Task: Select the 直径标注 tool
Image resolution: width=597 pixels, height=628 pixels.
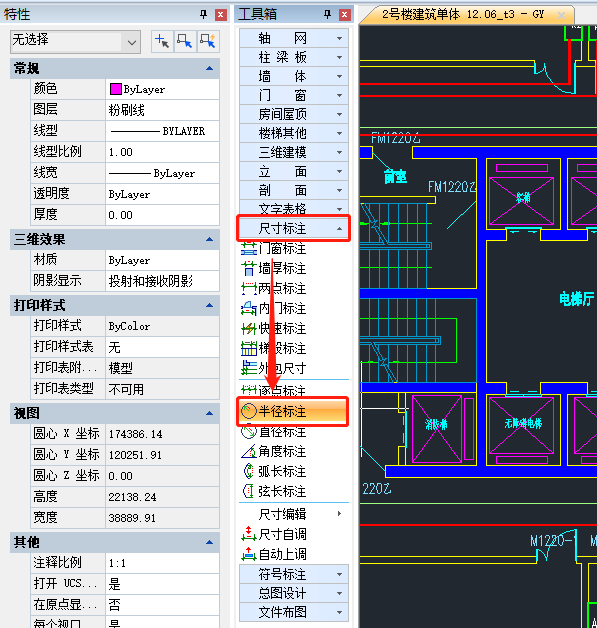Action: (x=274, y=432)
